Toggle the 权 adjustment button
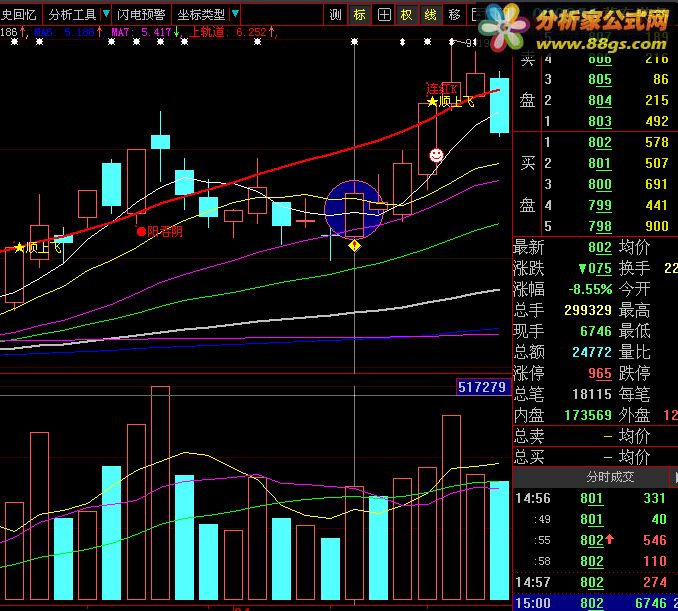The height and width of the screenshot is (611, 678). pos(406,15)
